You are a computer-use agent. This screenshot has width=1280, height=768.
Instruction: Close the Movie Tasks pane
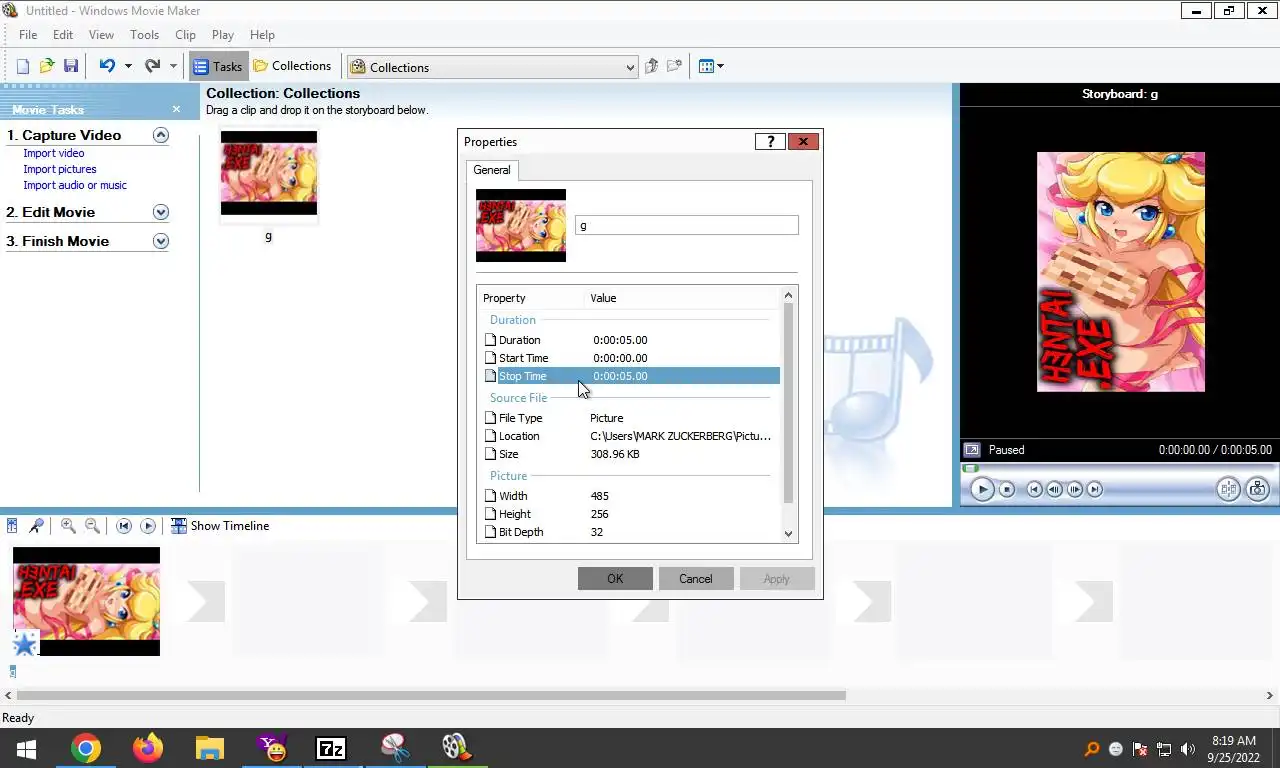click(176, 109)
